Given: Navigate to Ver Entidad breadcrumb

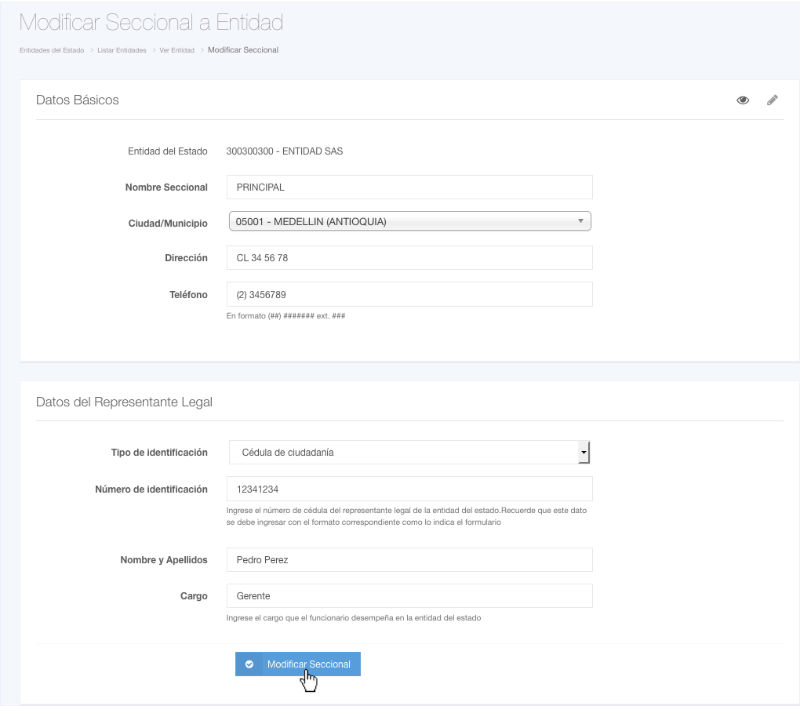Looking at the screenshot, I should click(x=177, y=50).
